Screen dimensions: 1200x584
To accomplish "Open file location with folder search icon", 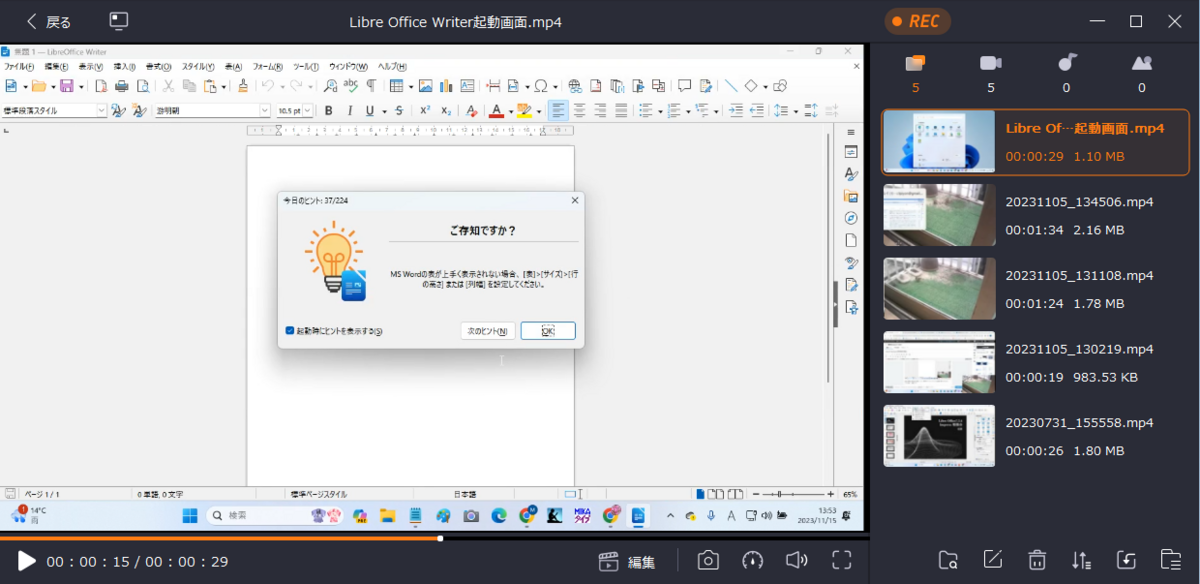I will click(948, 560).
